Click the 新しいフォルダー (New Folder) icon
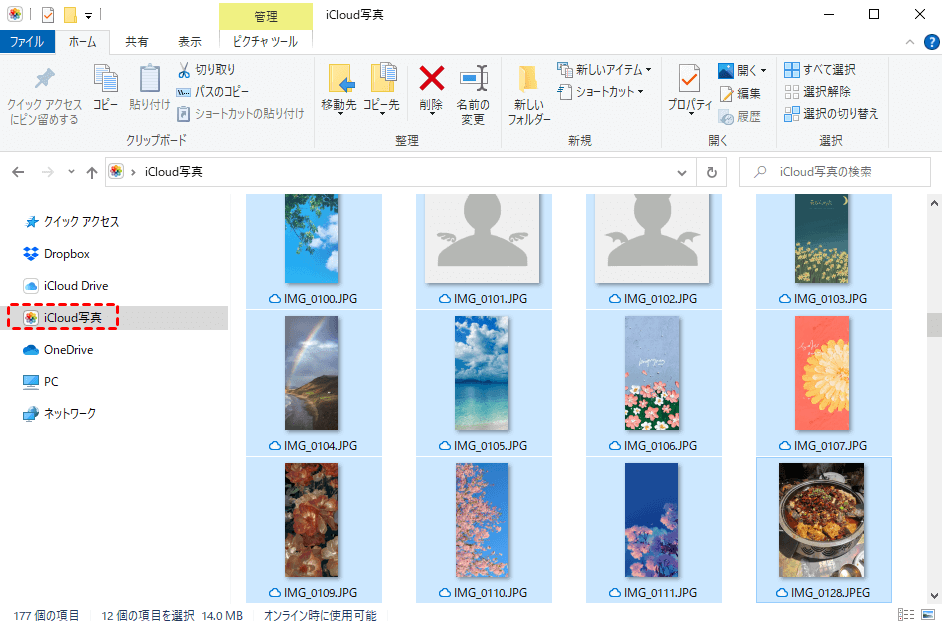Image resolution: width=942 pixels, height=626 pixels. pos(528,80)
